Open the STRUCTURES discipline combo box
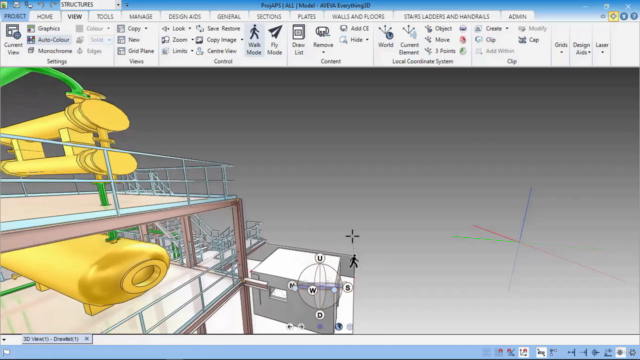 [x=90, y=4]
